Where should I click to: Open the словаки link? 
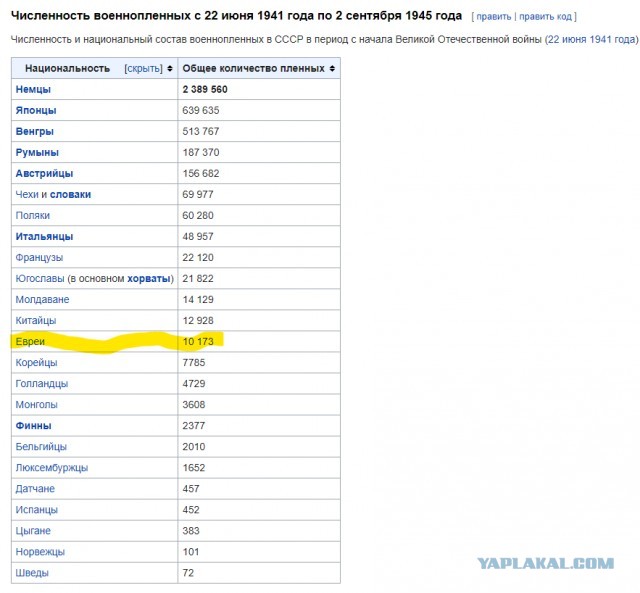(70, 195)
